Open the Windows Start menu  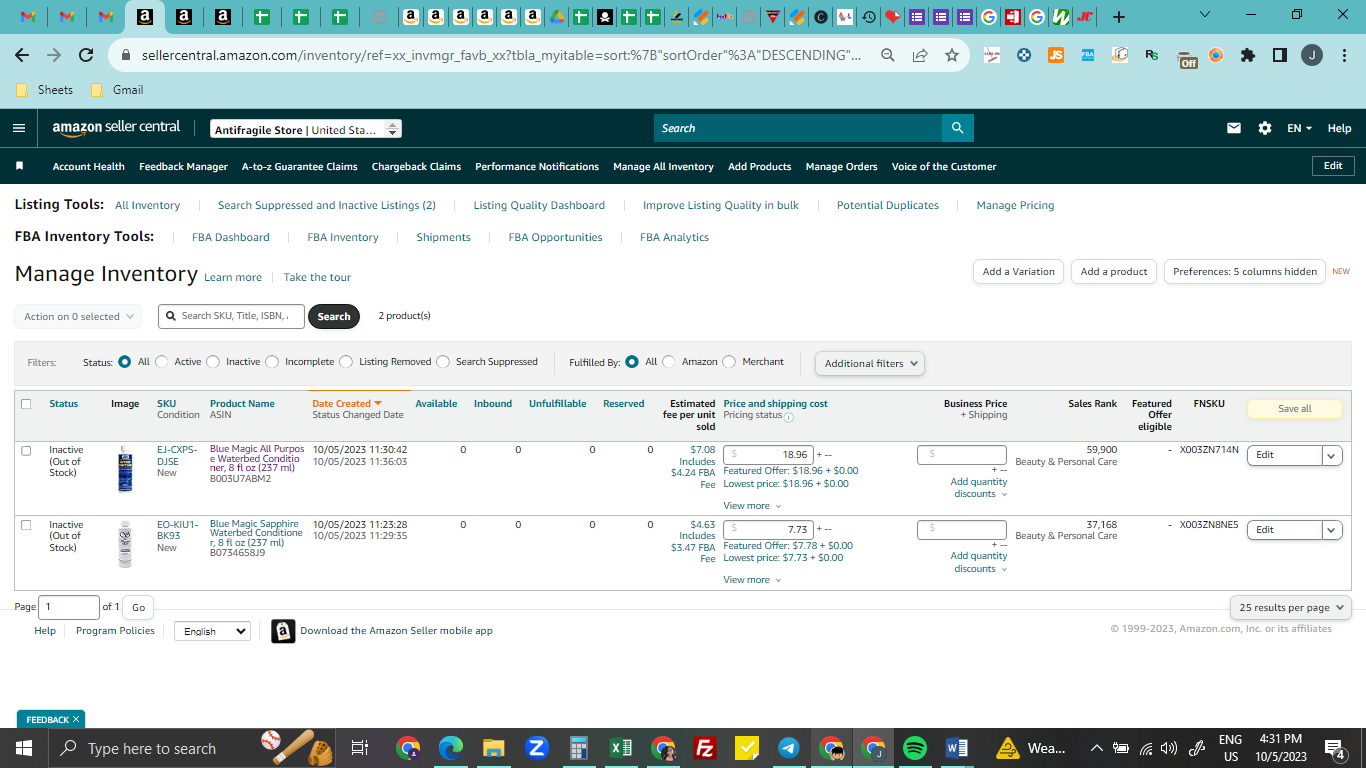coord(24,748)
